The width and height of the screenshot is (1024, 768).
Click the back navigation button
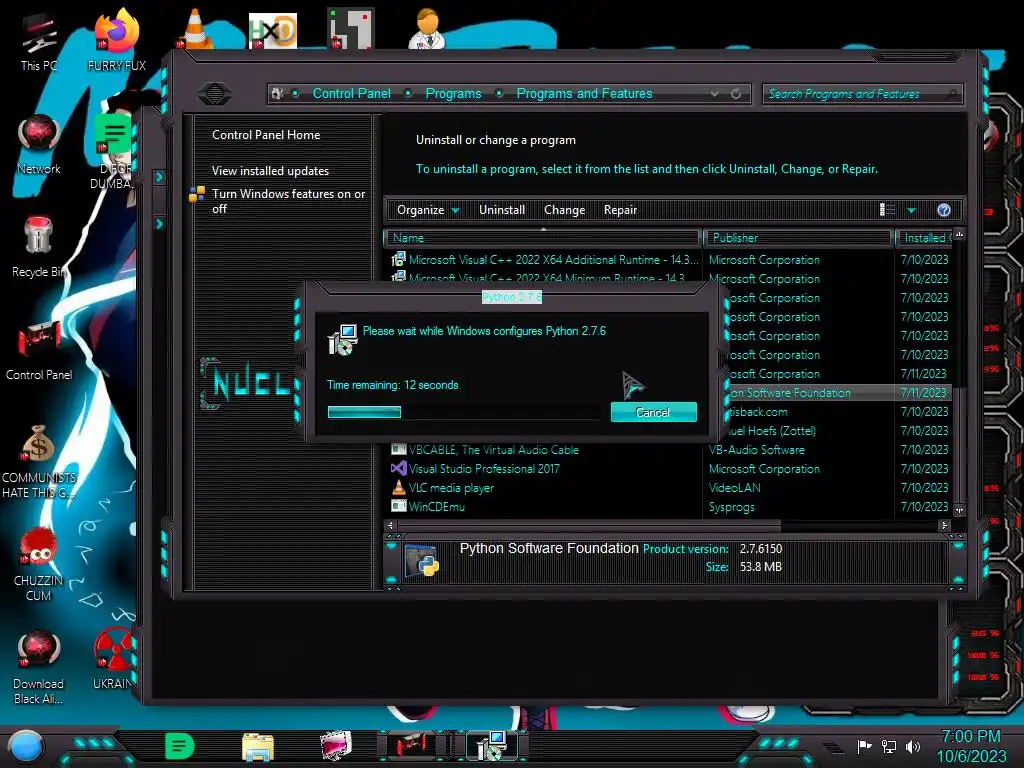pos(215,93)
